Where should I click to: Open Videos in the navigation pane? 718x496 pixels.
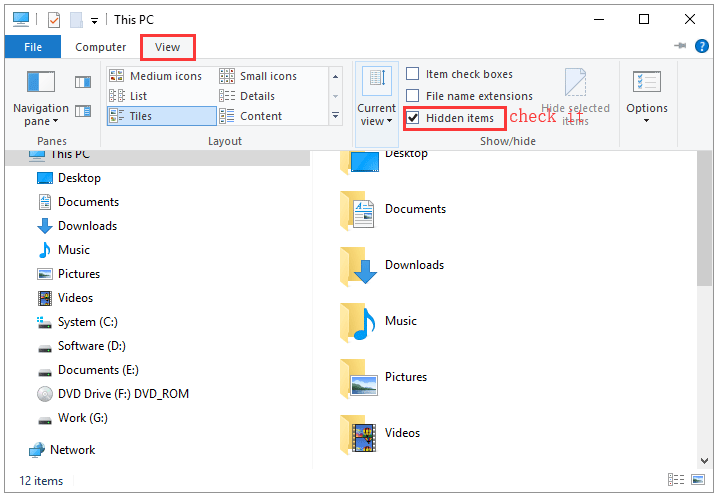tap(75, 298)
